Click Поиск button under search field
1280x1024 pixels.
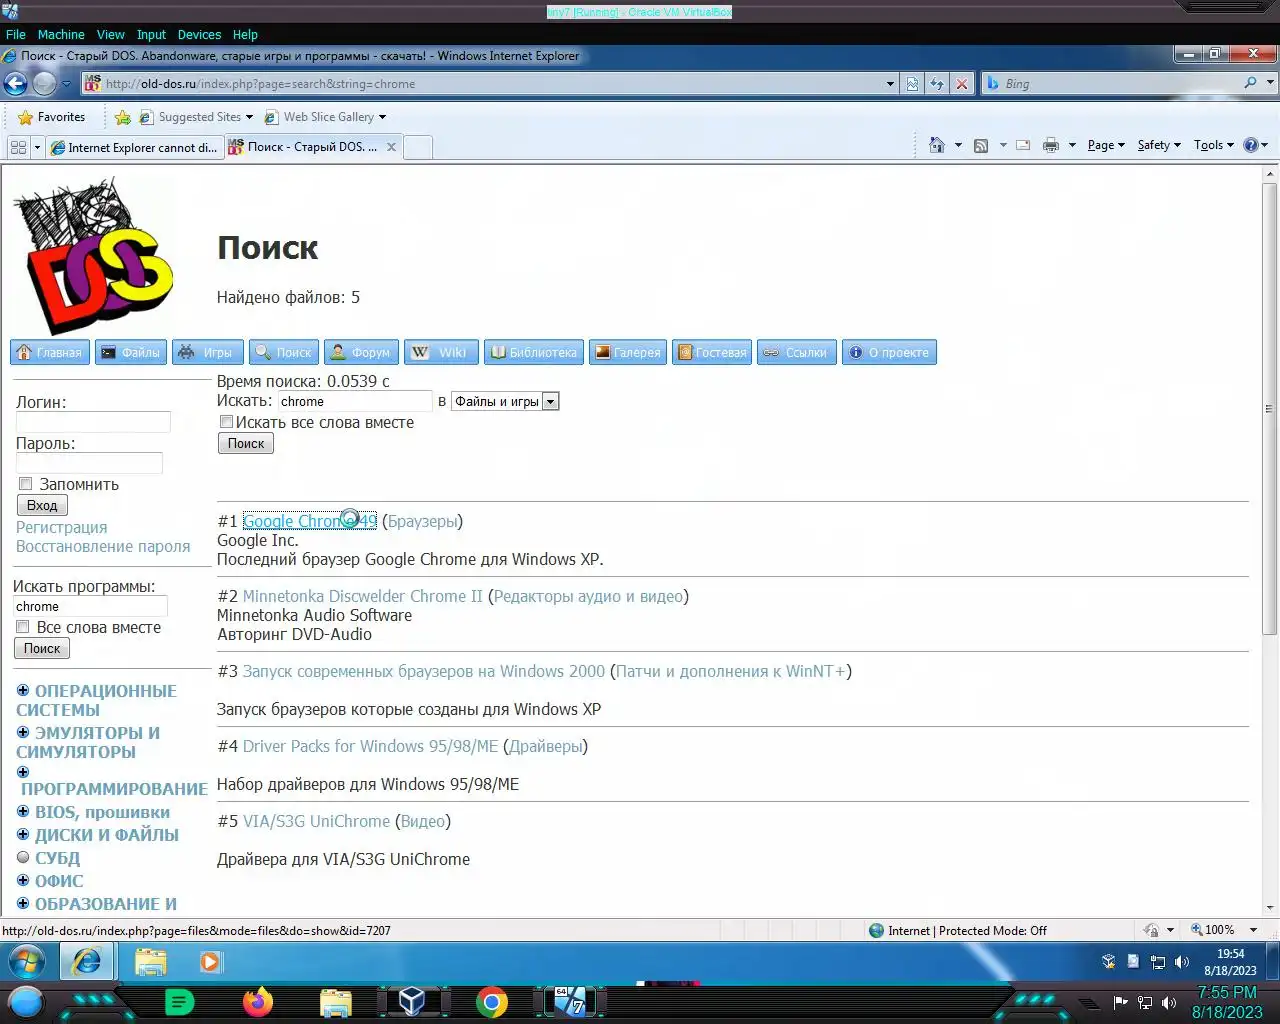[246, 444]
